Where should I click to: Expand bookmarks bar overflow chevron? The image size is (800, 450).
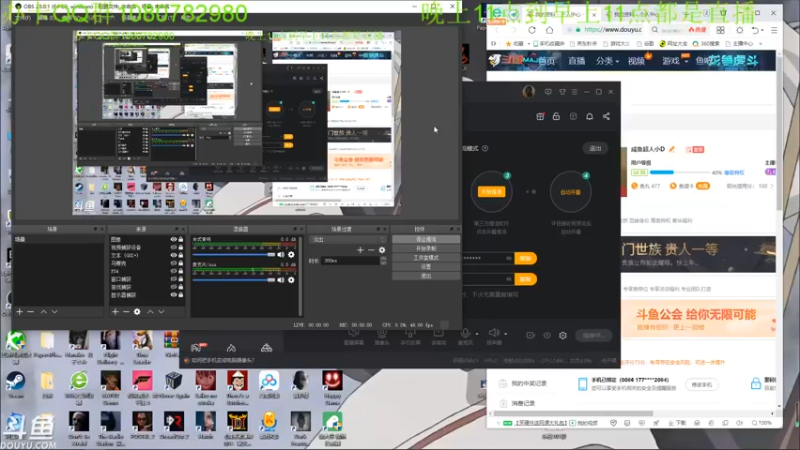coord(761,44)
